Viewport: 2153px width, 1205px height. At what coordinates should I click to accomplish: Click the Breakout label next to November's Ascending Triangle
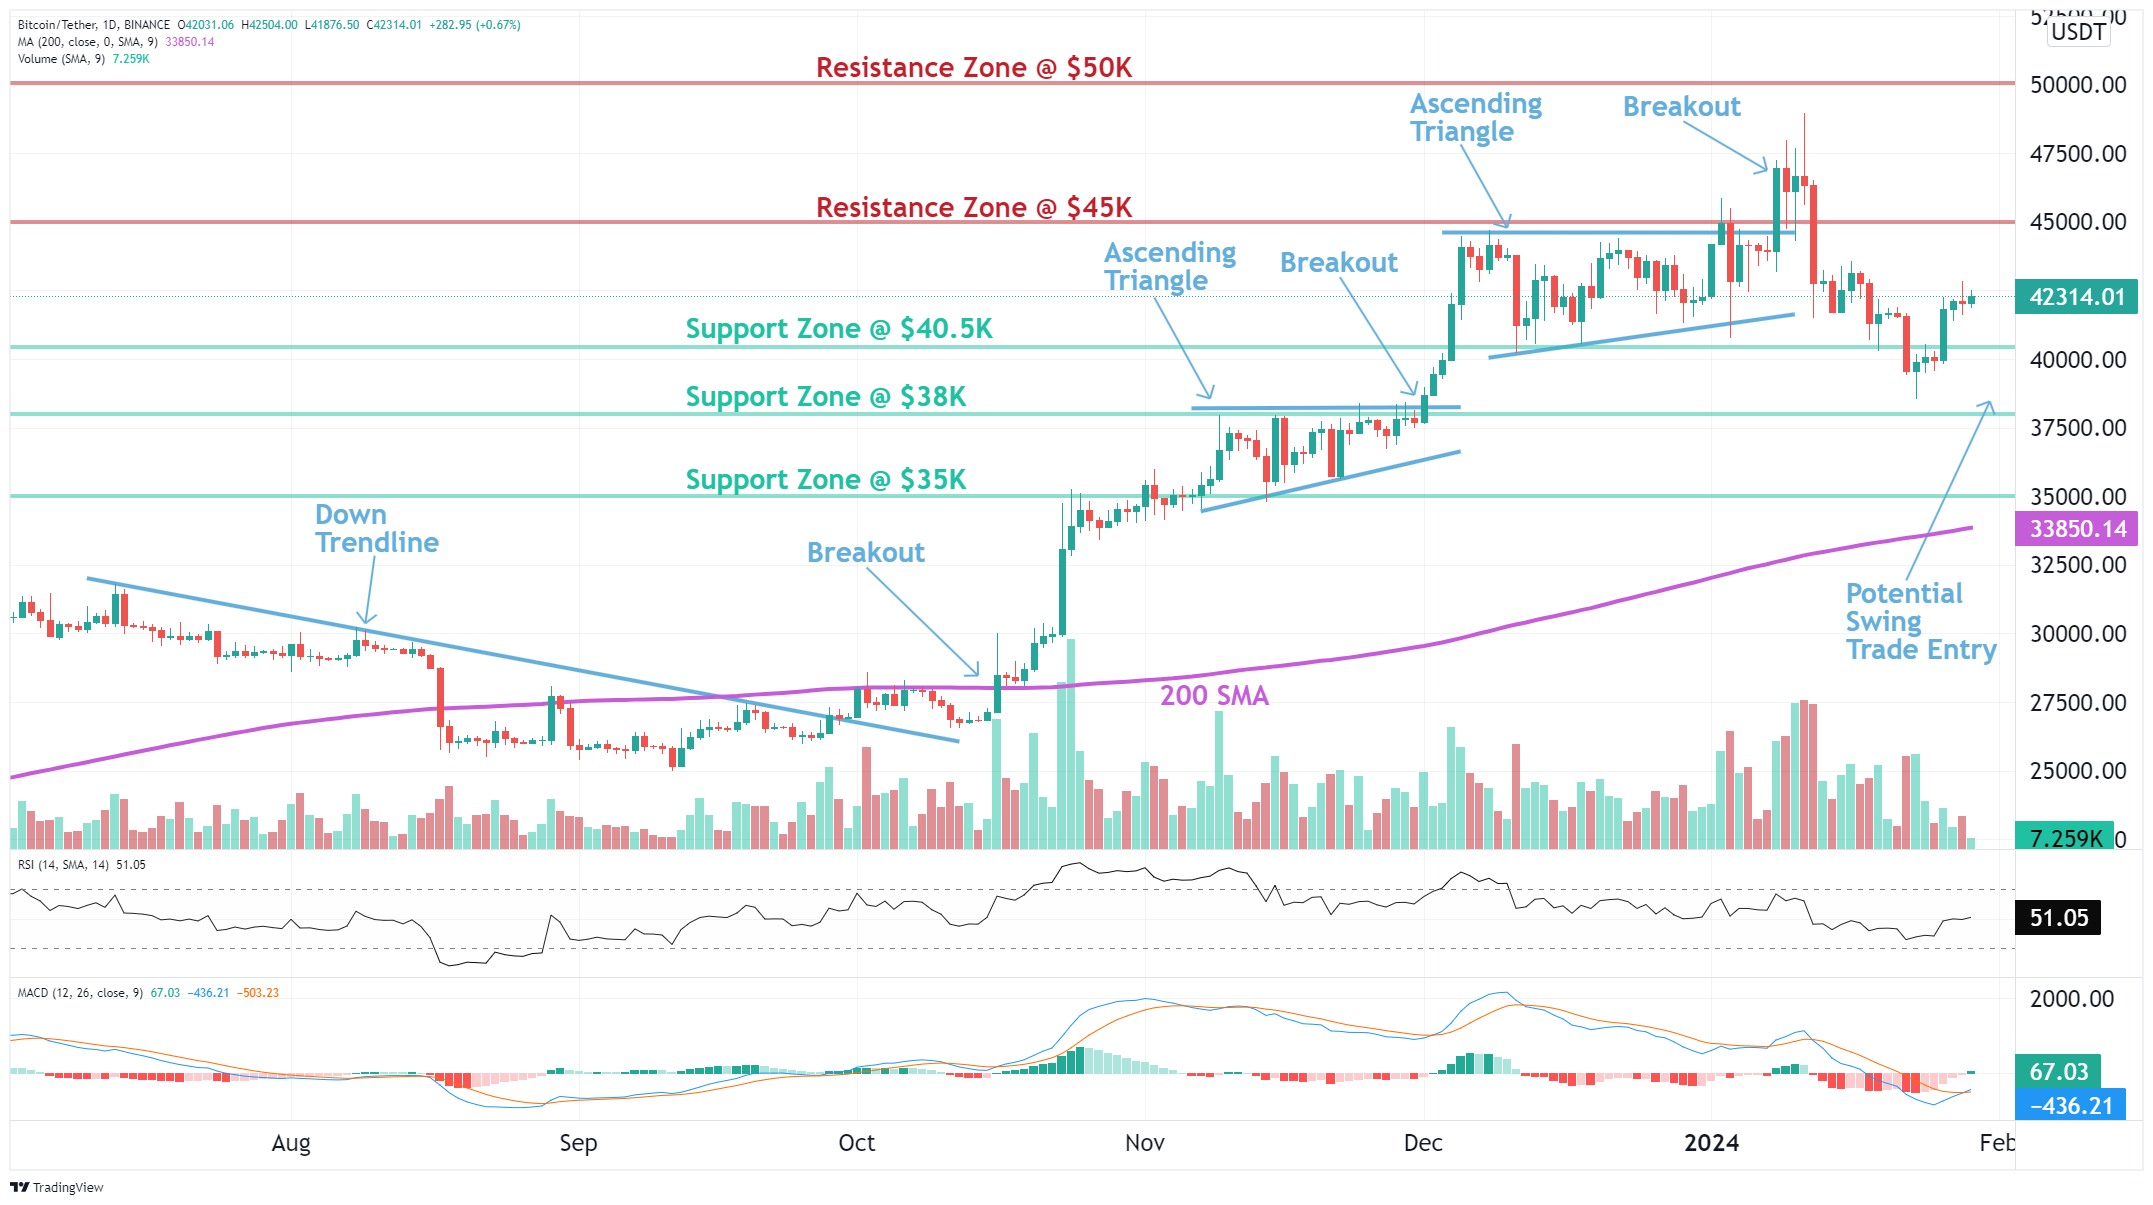pos(1339,262)
